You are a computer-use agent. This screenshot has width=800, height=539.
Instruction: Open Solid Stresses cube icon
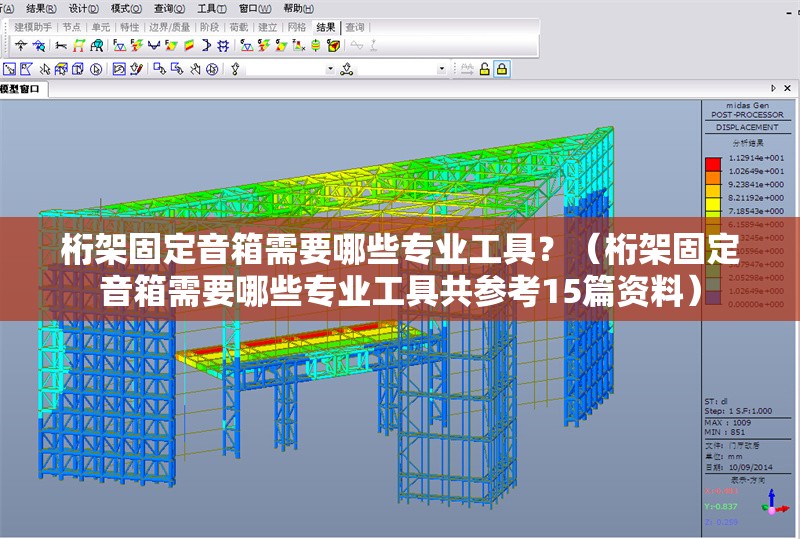(x=333, y=45)
